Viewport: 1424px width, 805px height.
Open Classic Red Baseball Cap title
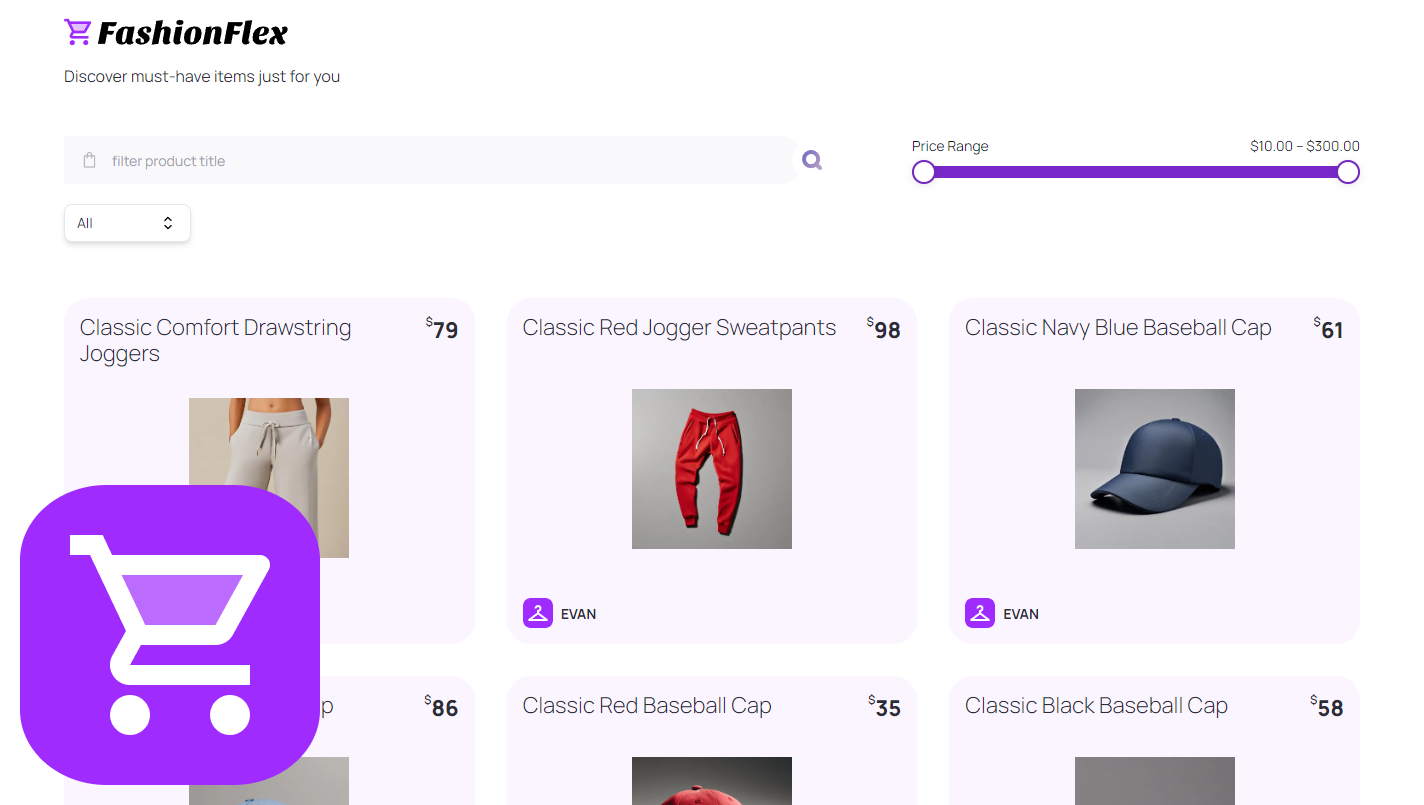click(647, 706)
